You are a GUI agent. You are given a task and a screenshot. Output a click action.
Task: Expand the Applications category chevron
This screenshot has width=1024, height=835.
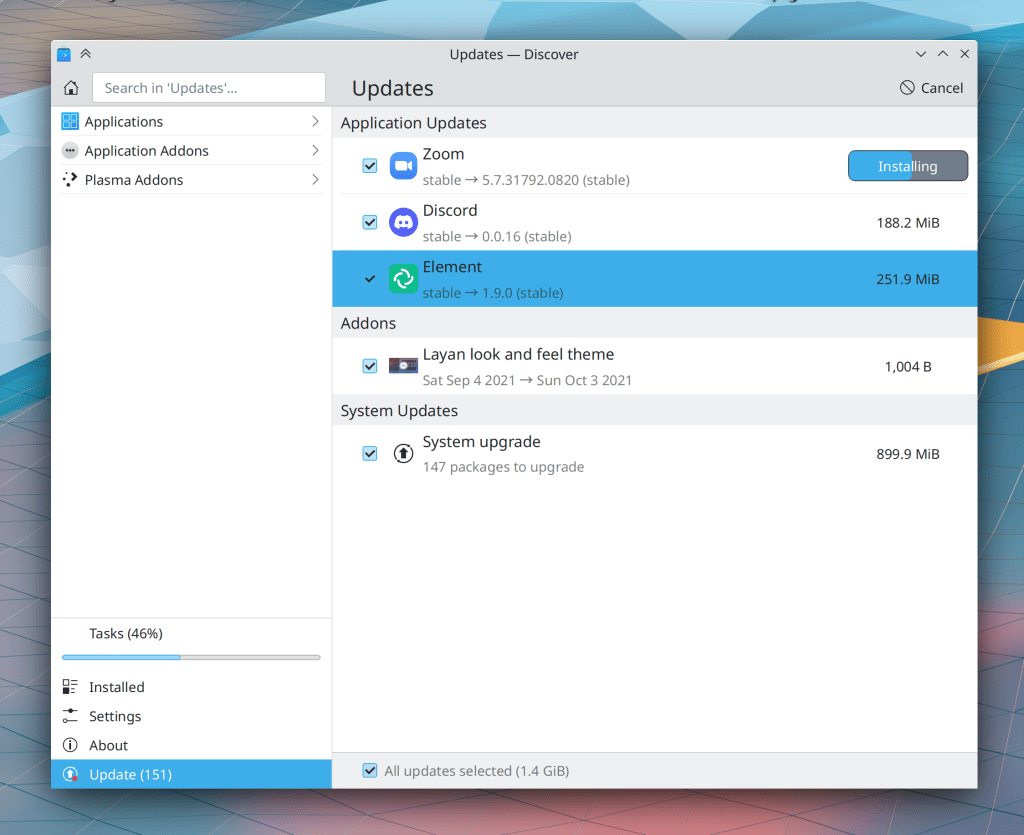tap(315, 122)
